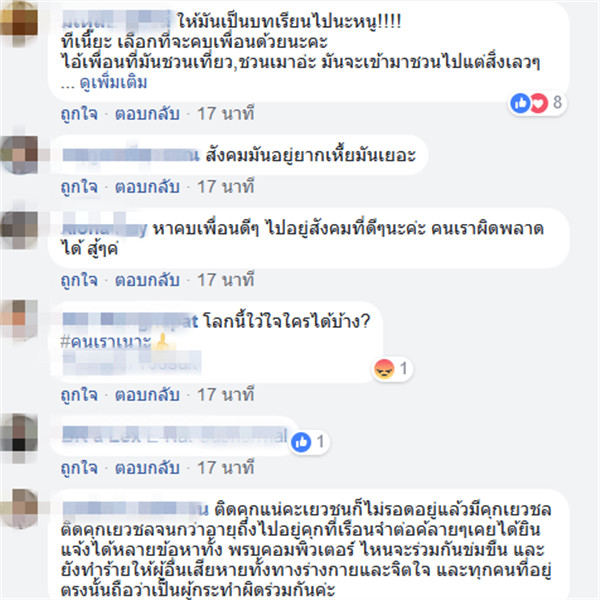
Task: Open the blurred name of the last commenter
Action: (135, 509)
